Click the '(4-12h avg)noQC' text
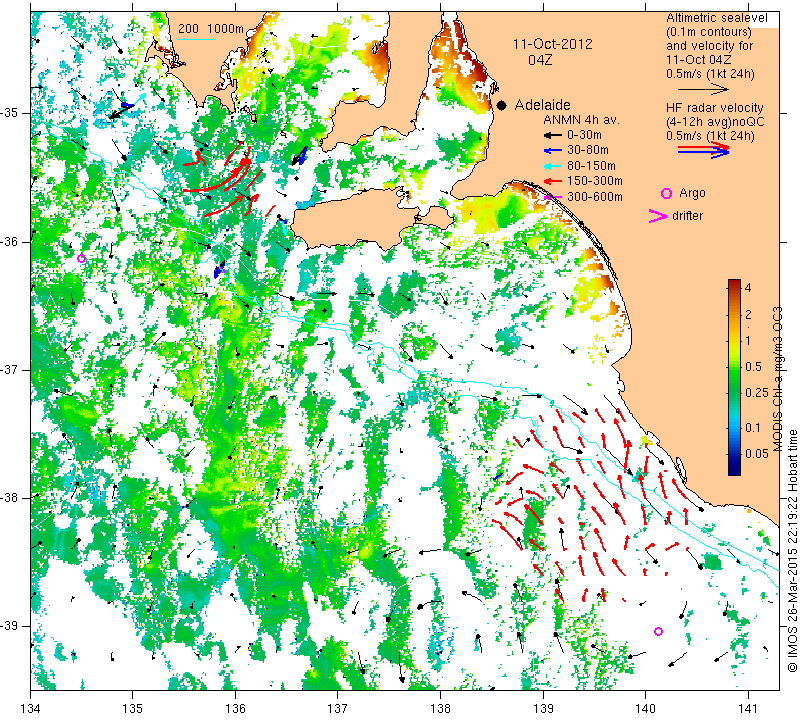 [x=715, y=122]
